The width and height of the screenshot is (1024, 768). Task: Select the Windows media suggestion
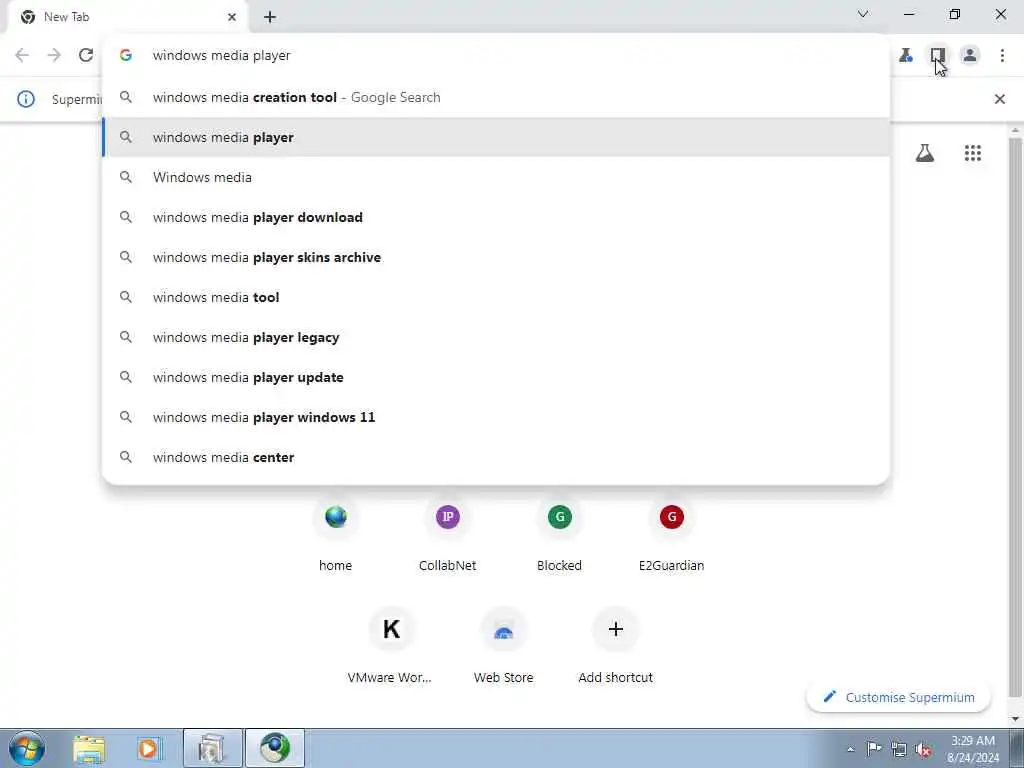(496, 177)
